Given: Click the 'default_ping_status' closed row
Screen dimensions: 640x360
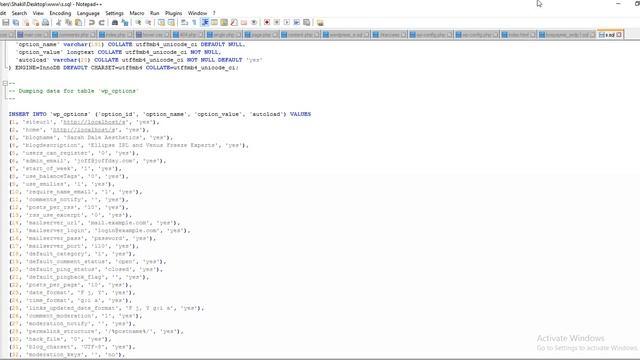Looking at the screenshot, I should pos(86,269).
